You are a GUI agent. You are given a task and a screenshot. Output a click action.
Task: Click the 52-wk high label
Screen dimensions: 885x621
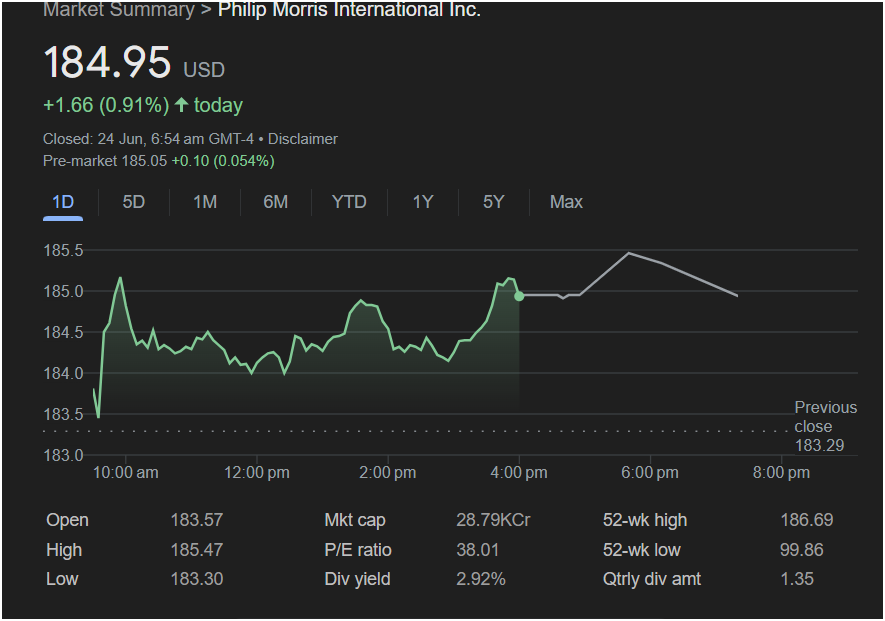coord(645,520)
